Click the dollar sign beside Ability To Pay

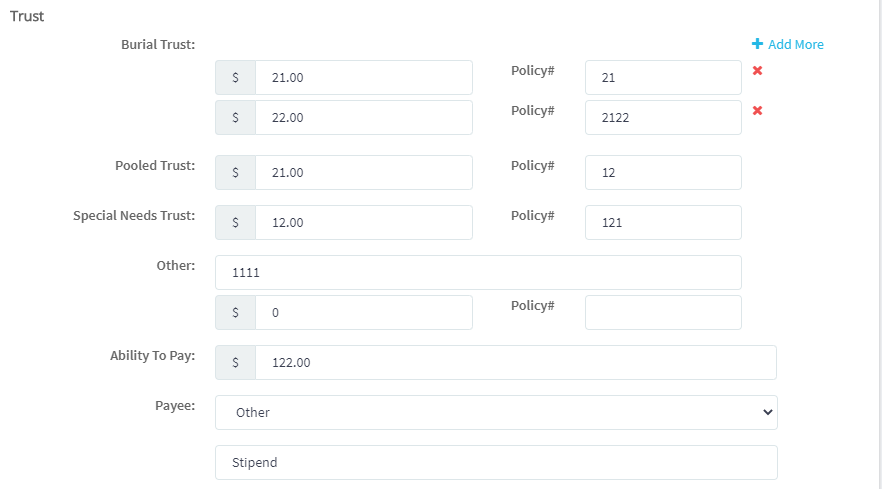[x=235, y=363]
